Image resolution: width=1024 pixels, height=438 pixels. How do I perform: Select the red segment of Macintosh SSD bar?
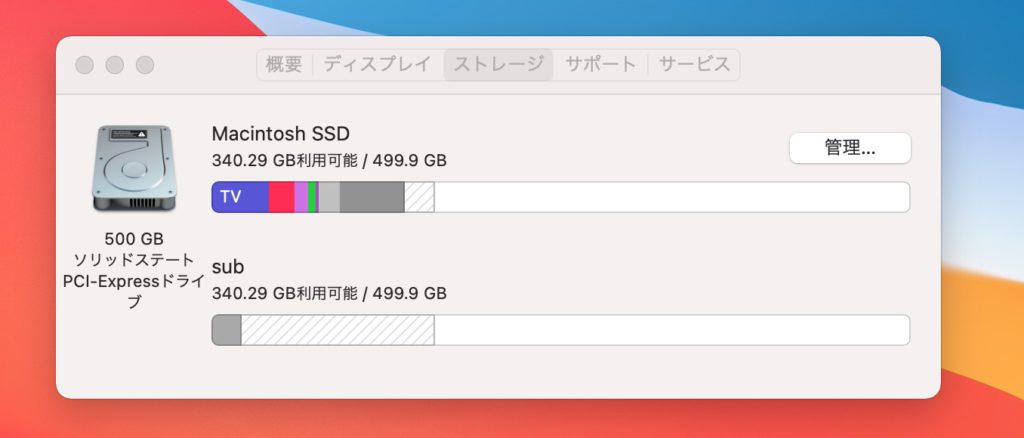(281, 197)
